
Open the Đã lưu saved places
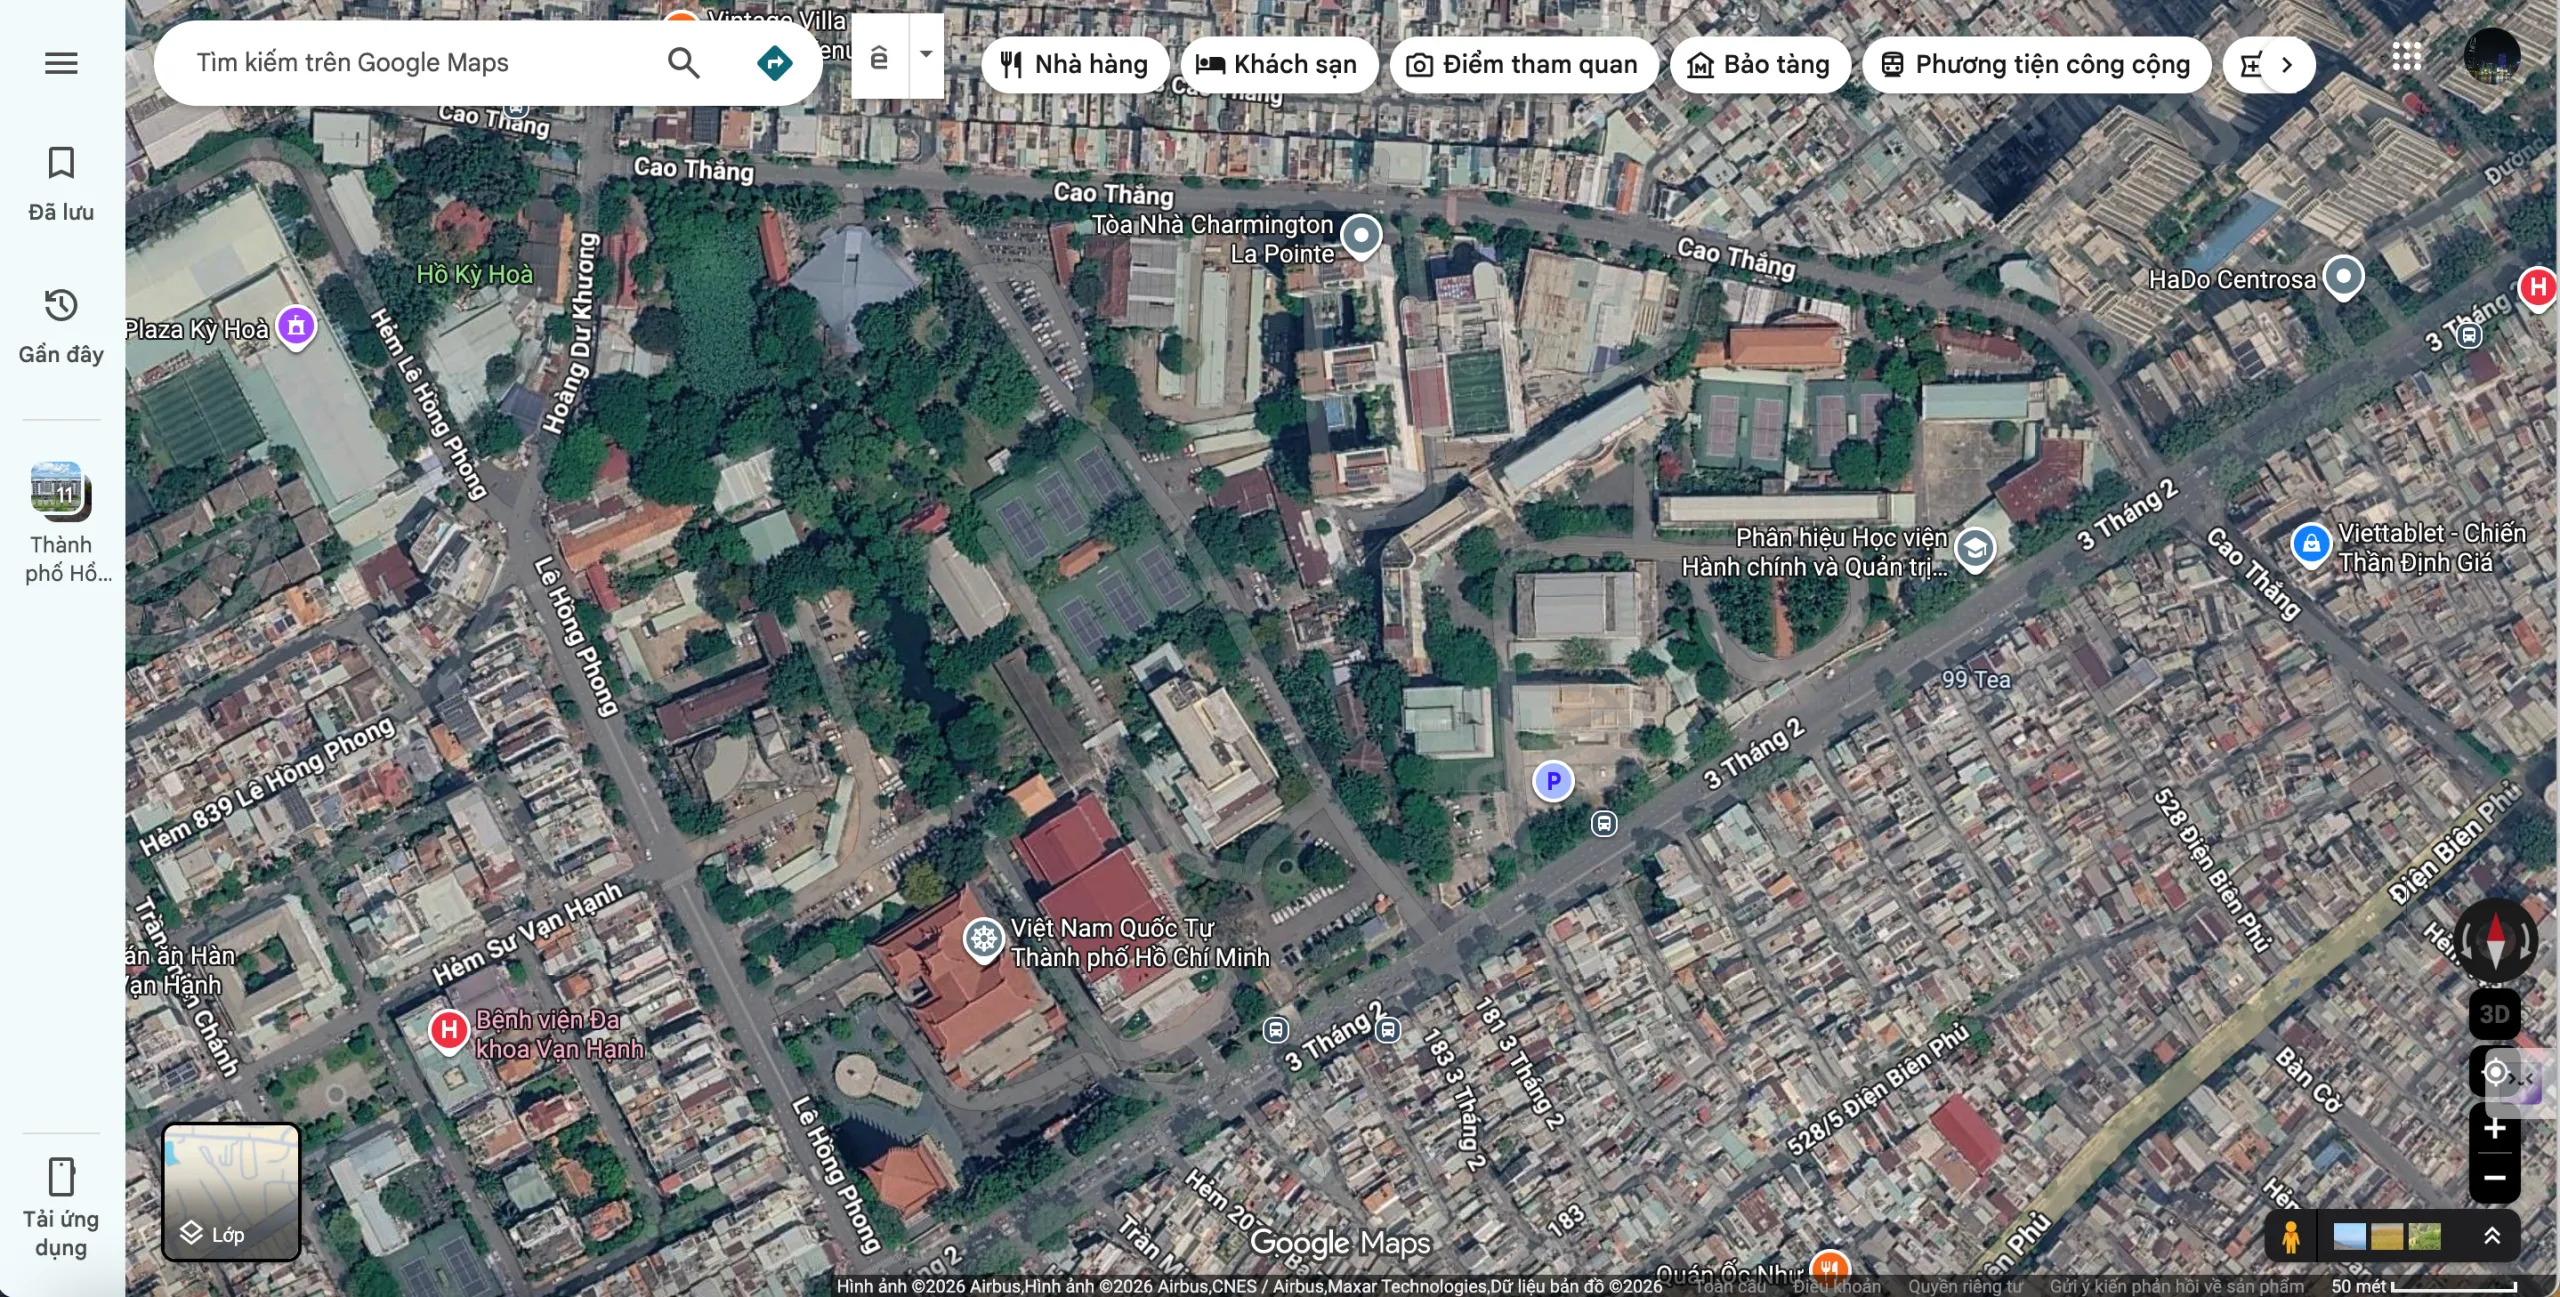click(61, 184)
